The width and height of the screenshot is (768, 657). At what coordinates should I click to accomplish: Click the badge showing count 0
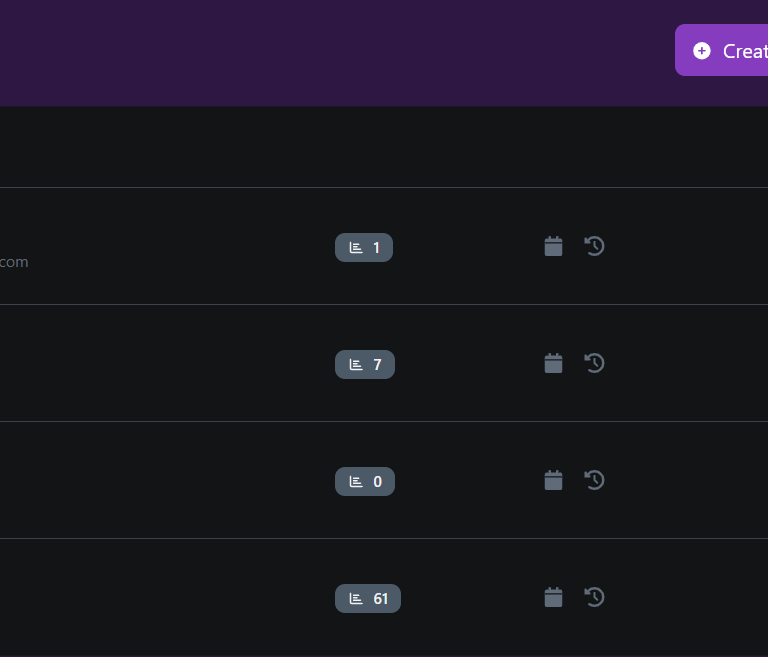(x=365, y=482)
